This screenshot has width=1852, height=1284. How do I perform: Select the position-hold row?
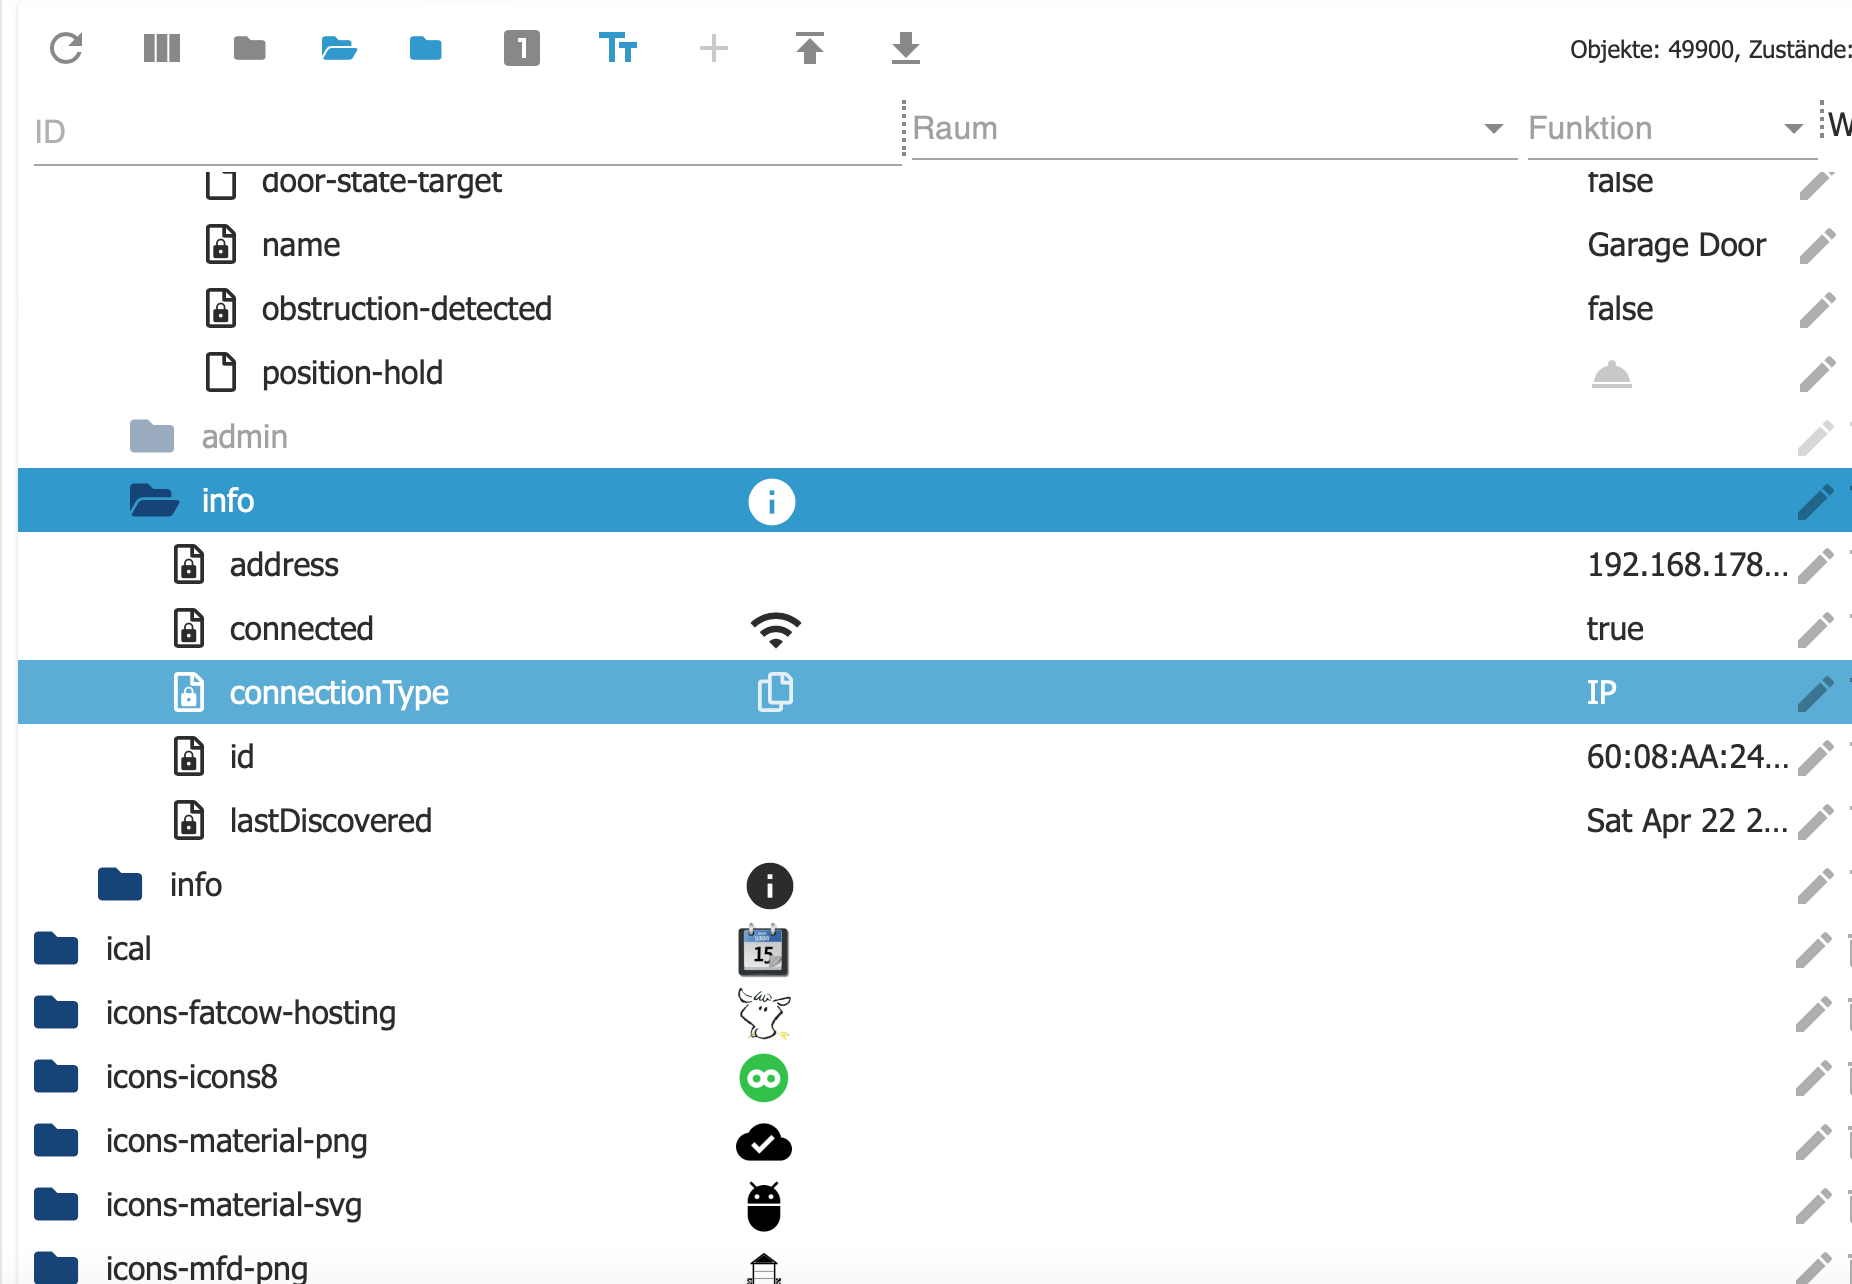click(x=935, y=373)
